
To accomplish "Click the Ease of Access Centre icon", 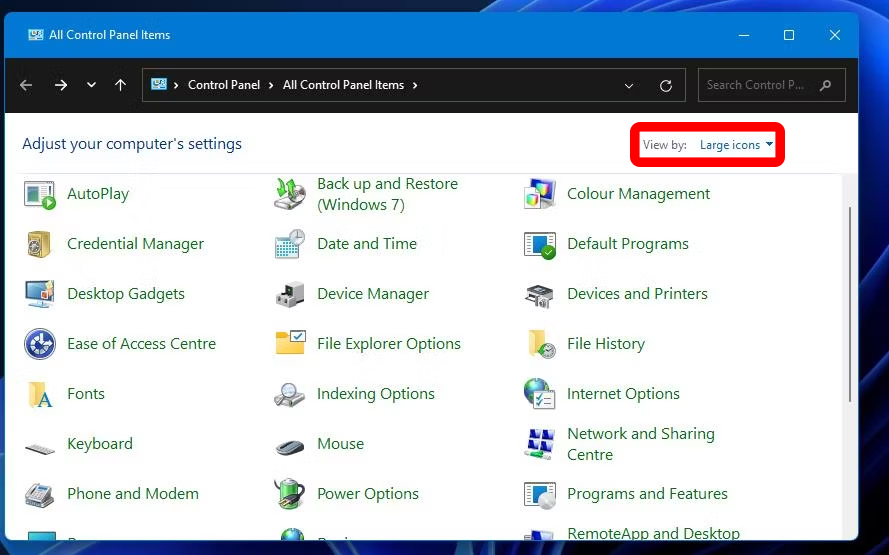I will 40,344.
